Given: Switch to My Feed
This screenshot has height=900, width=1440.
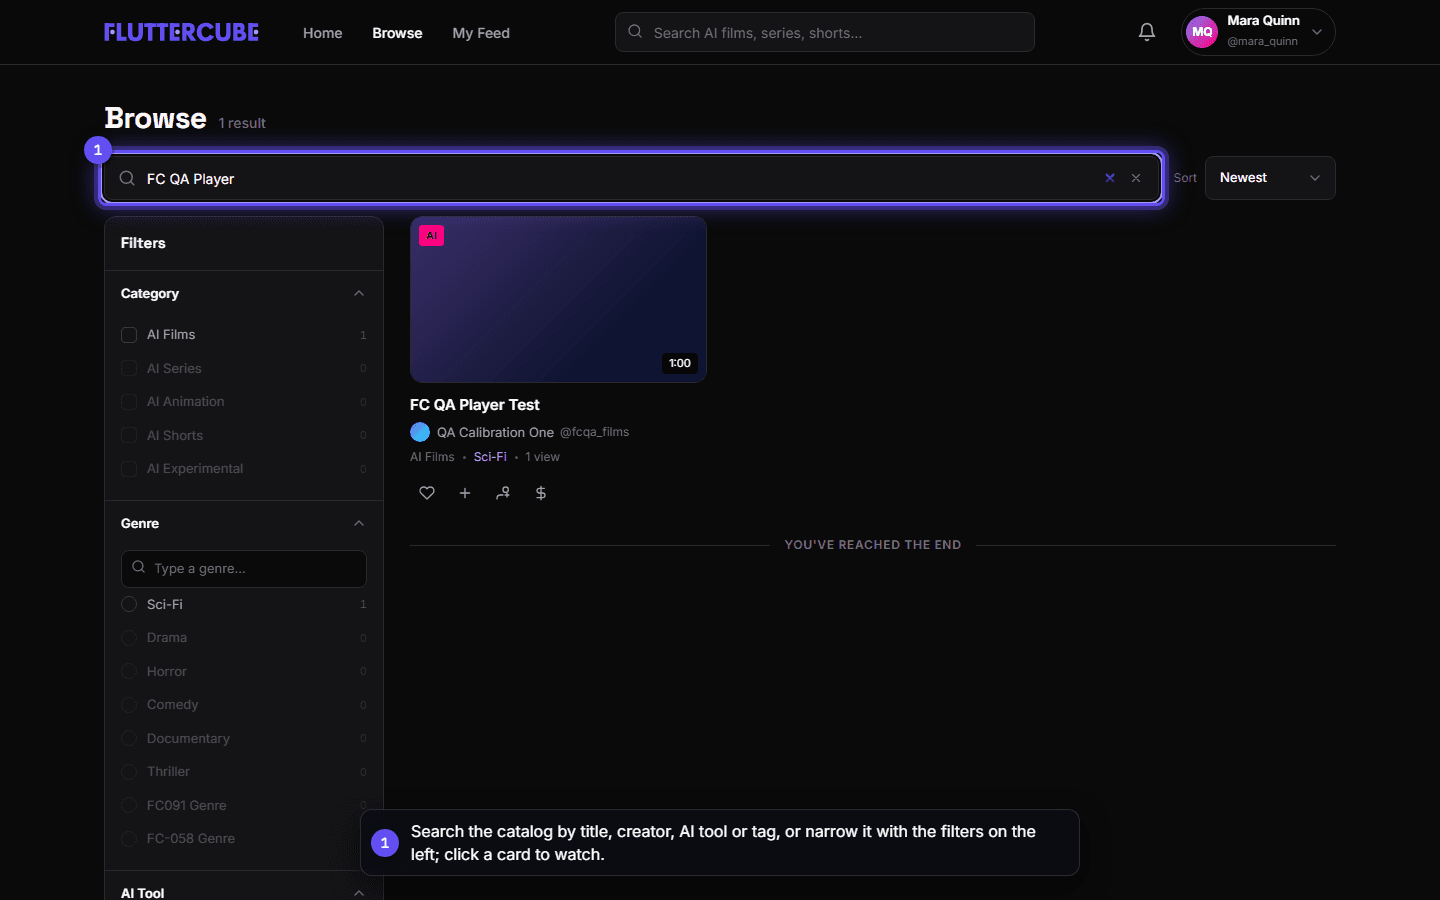Looking at the screenshot, I should click(481, 33).
